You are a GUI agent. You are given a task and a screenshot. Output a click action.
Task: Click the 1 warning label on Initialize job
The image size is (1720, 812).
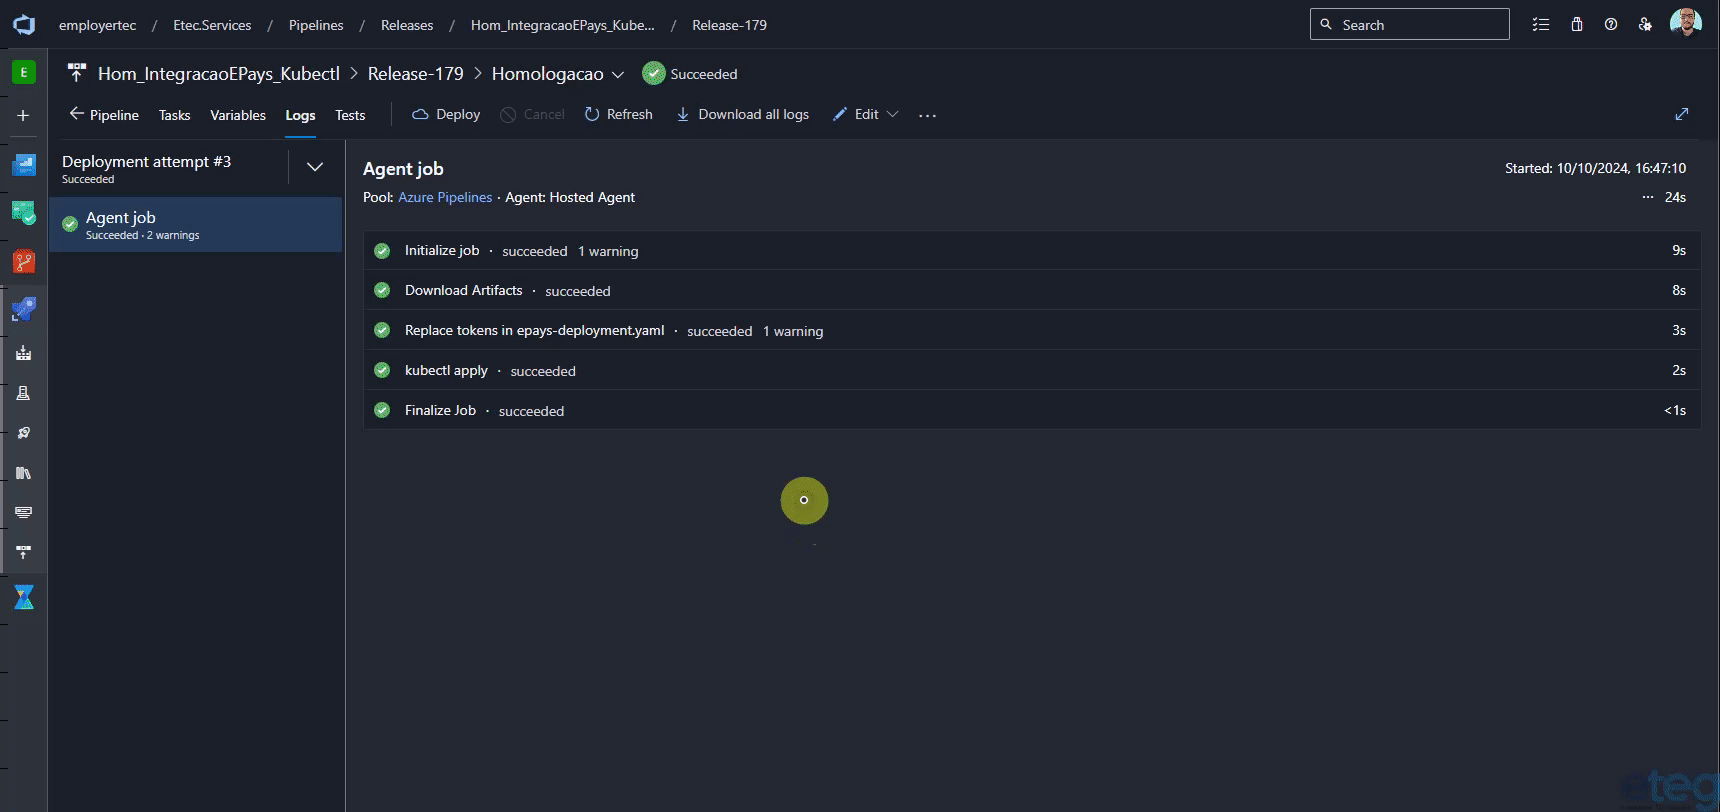(x=608, y=251)
